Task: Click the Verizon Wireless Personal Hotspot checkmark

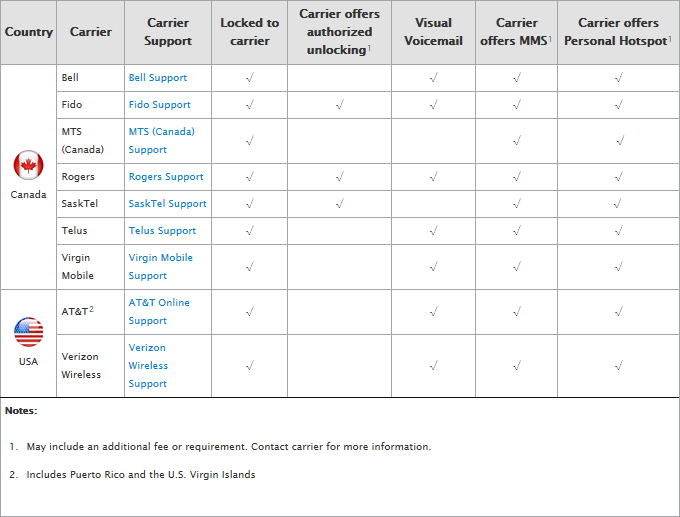Action: (618, 366)
